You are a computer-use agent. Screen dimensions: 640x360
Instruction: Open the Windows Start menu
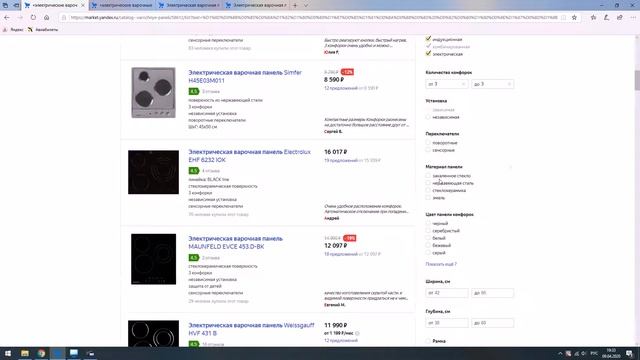(x=8, y=353)
